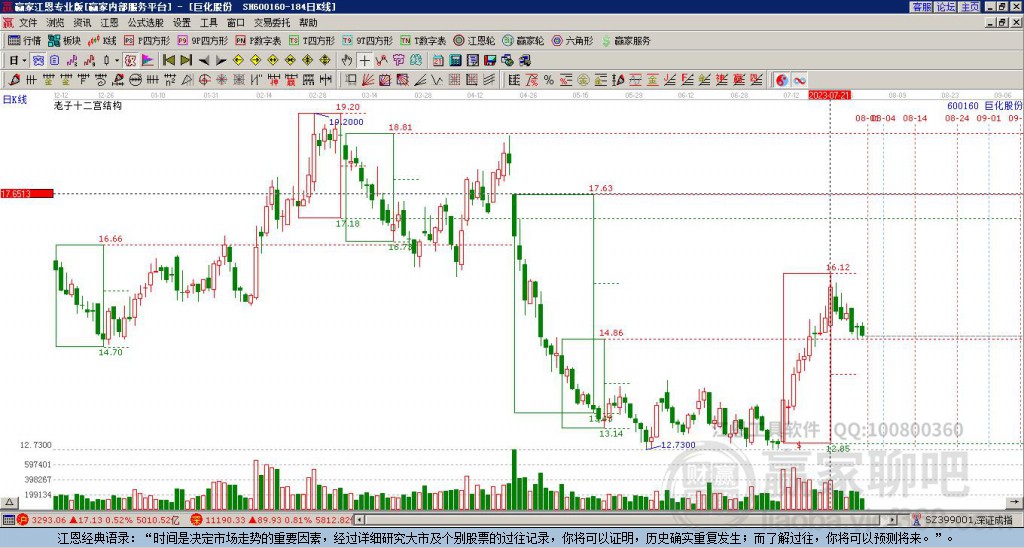
Task: Click the volume panel up-triangle button
Action: [9, 503]
